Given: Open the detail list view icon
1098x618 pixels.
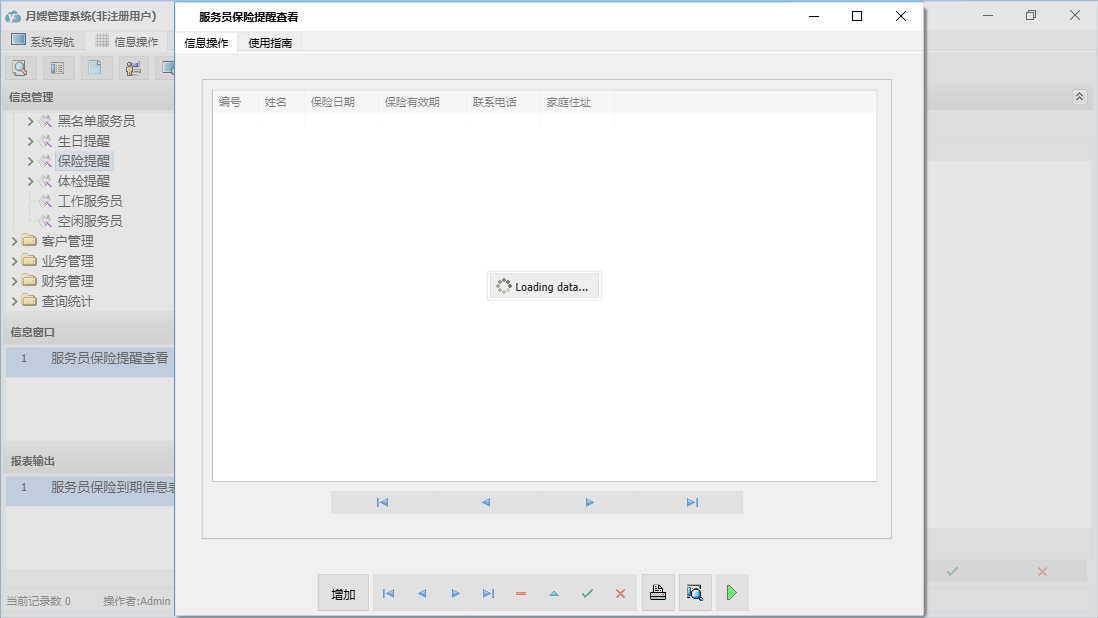Looking at the screenshot, I should (x=56, y=67).
